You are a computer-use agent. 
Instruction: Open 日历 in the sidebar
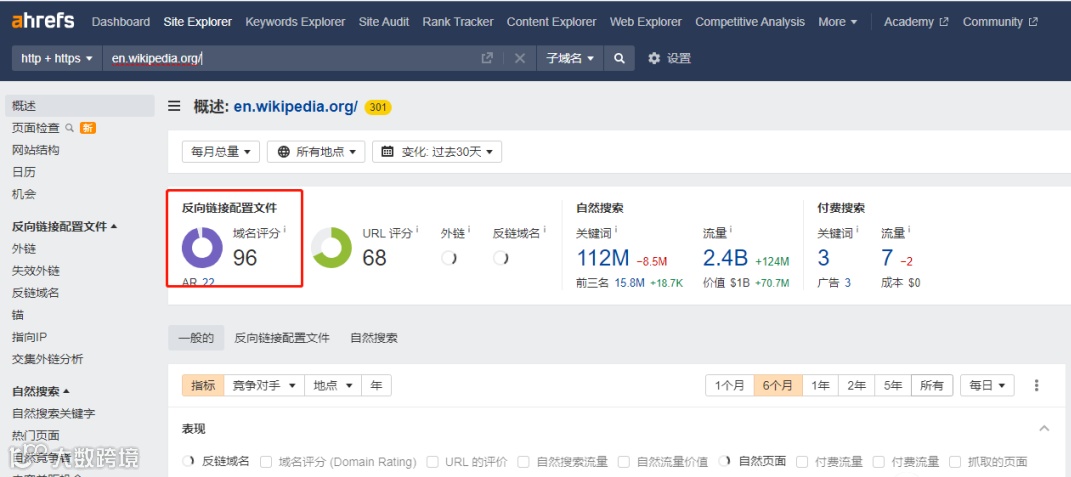(x=24, y=172)
